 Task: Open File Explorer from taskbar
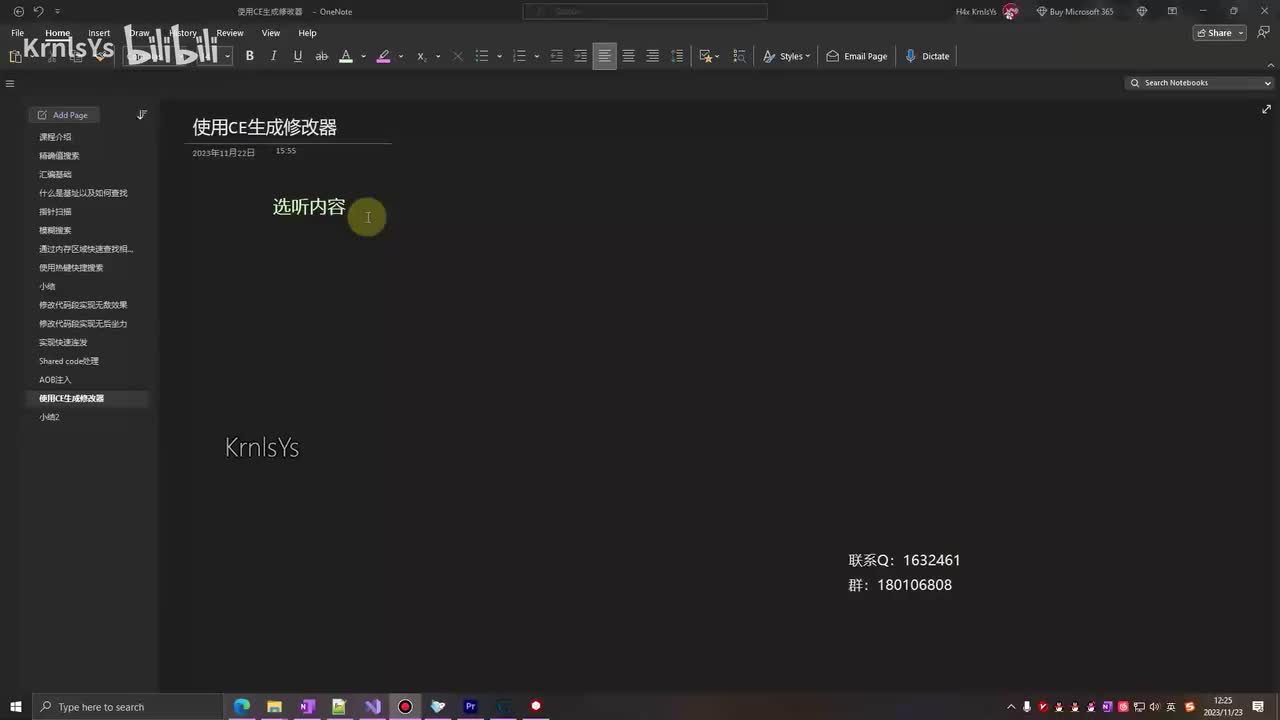click(274, 707)
